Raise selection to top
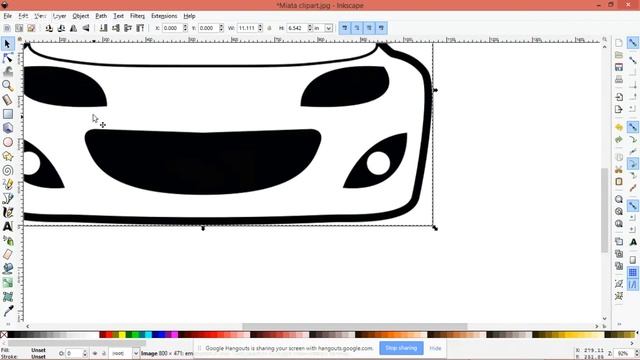Screen dimensions: 640x360 (x=140, y=28)
